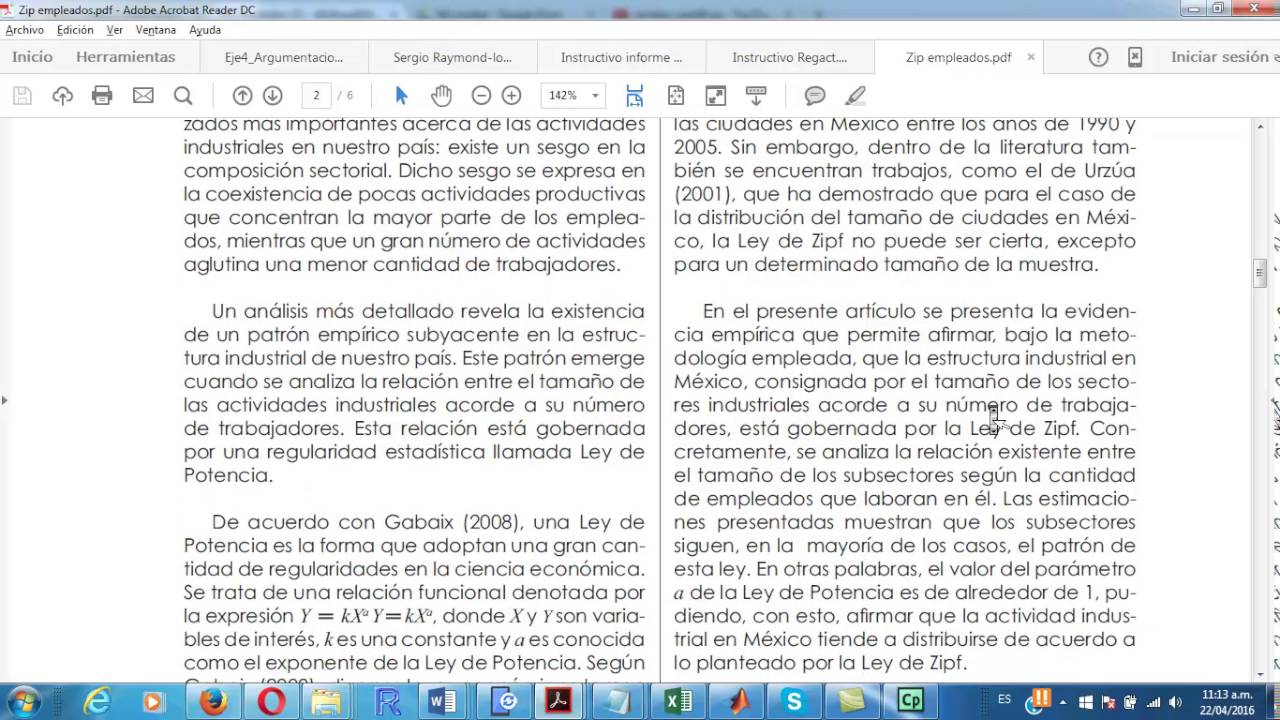Click the vertical scrollbar thumb
The image size is (1280, 720).
[x=1261, y=273]
